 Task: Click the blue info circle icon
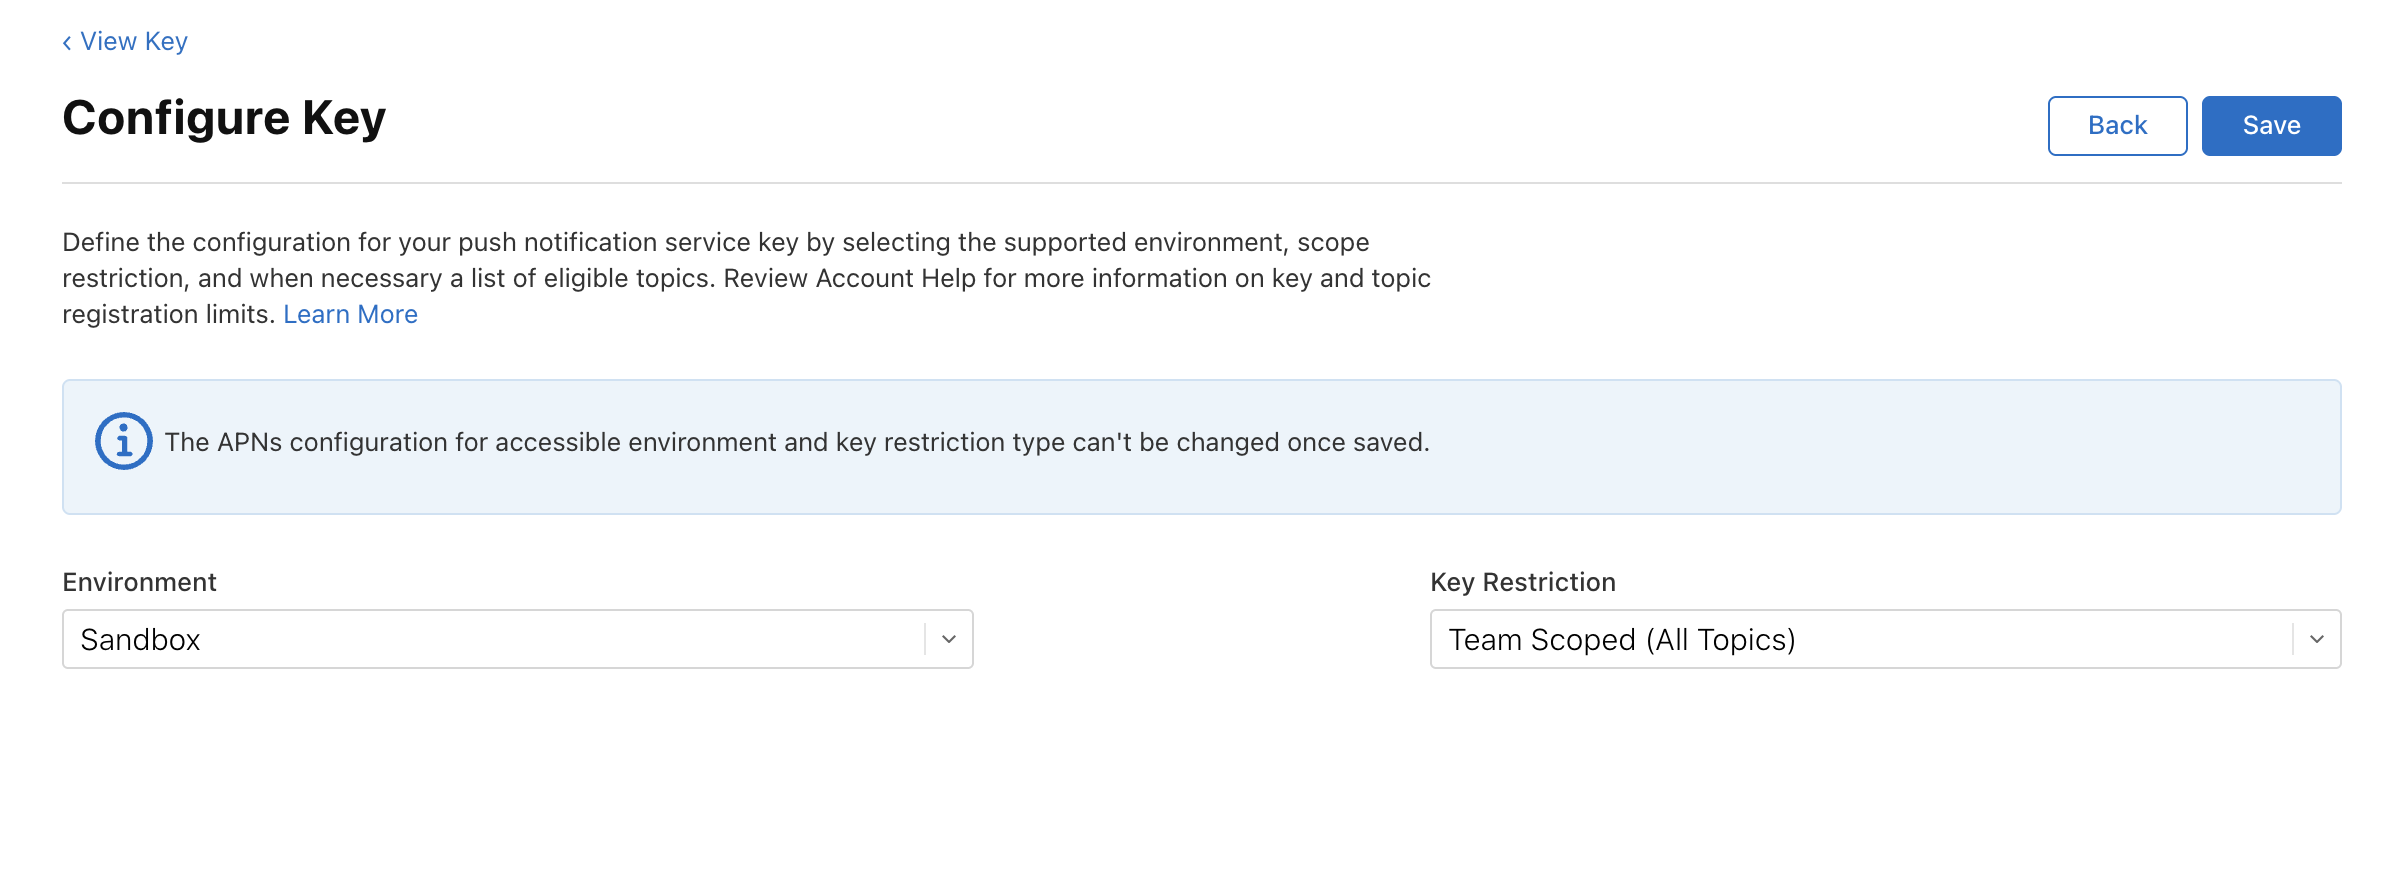click(123, 441)
